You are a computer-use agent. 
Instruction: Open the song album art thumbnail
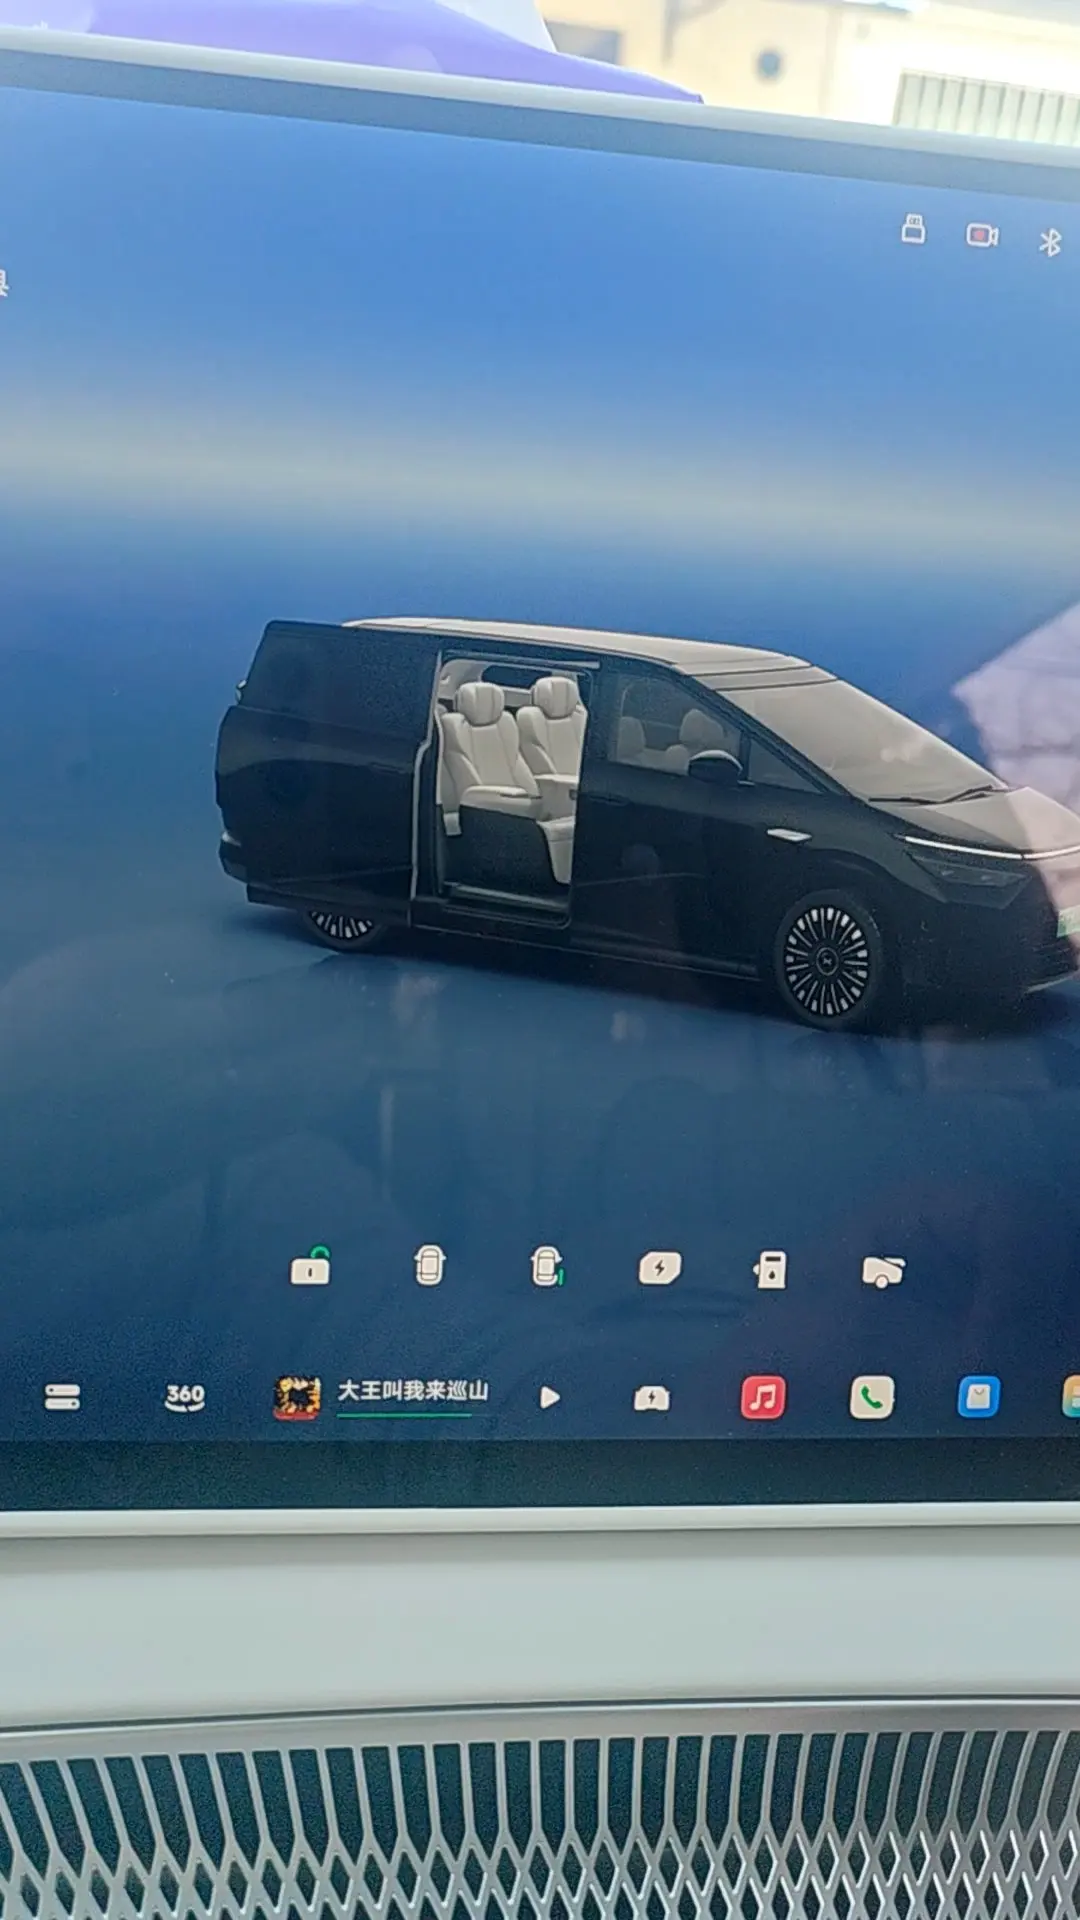(x=297, y=1397)
